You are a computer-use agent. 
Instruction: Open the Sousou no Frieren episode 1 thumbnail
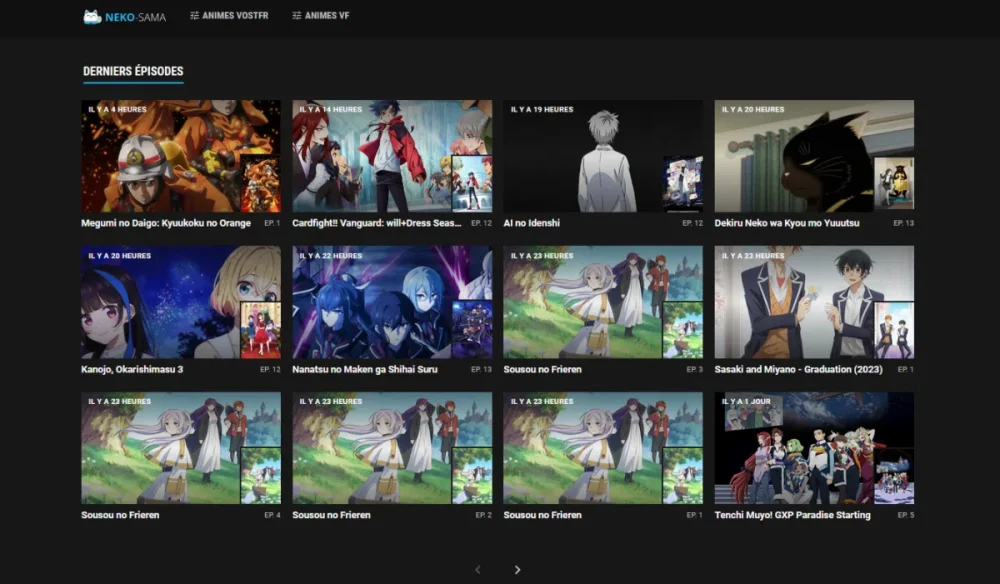603,448
